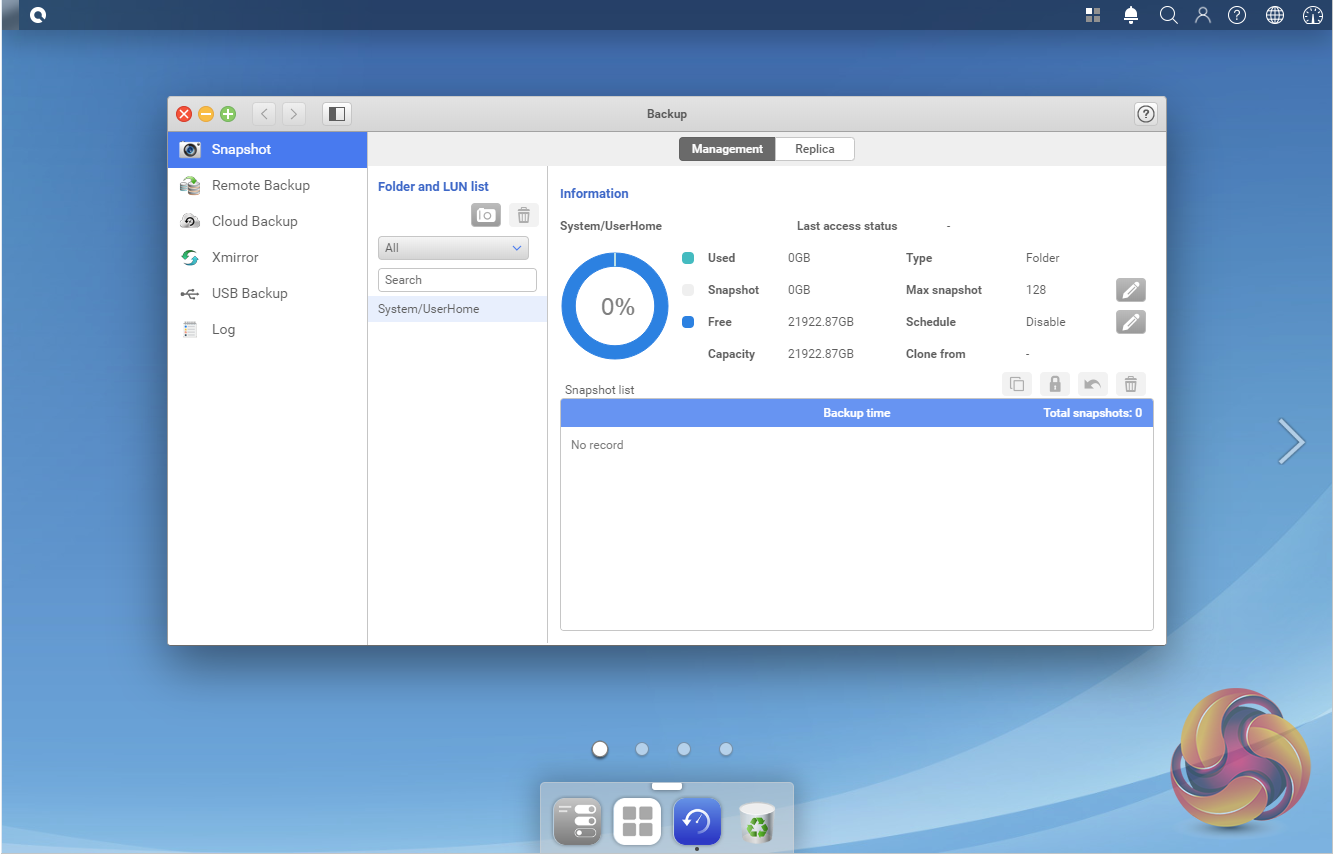The height and width of the screenshot is (854, 1334).
Task: Take a snapshot using the camera icon
Action: click(485, 215)
